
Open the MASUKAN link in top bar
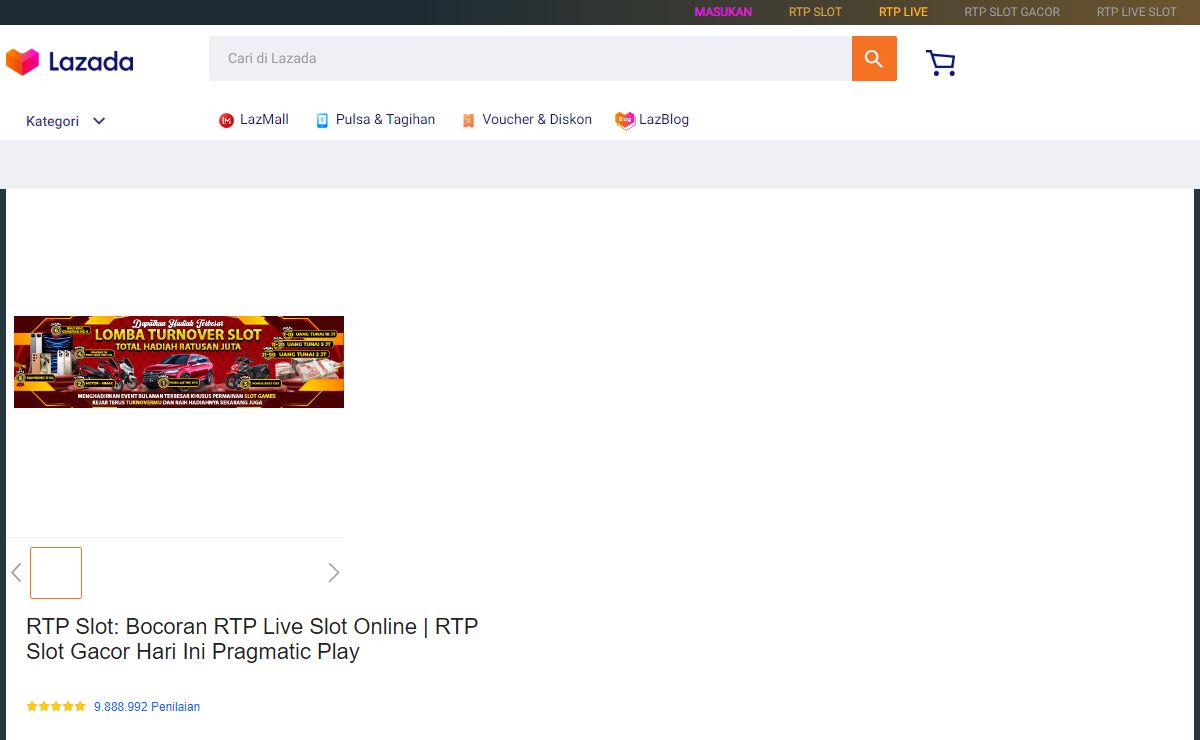click(723, 12)
